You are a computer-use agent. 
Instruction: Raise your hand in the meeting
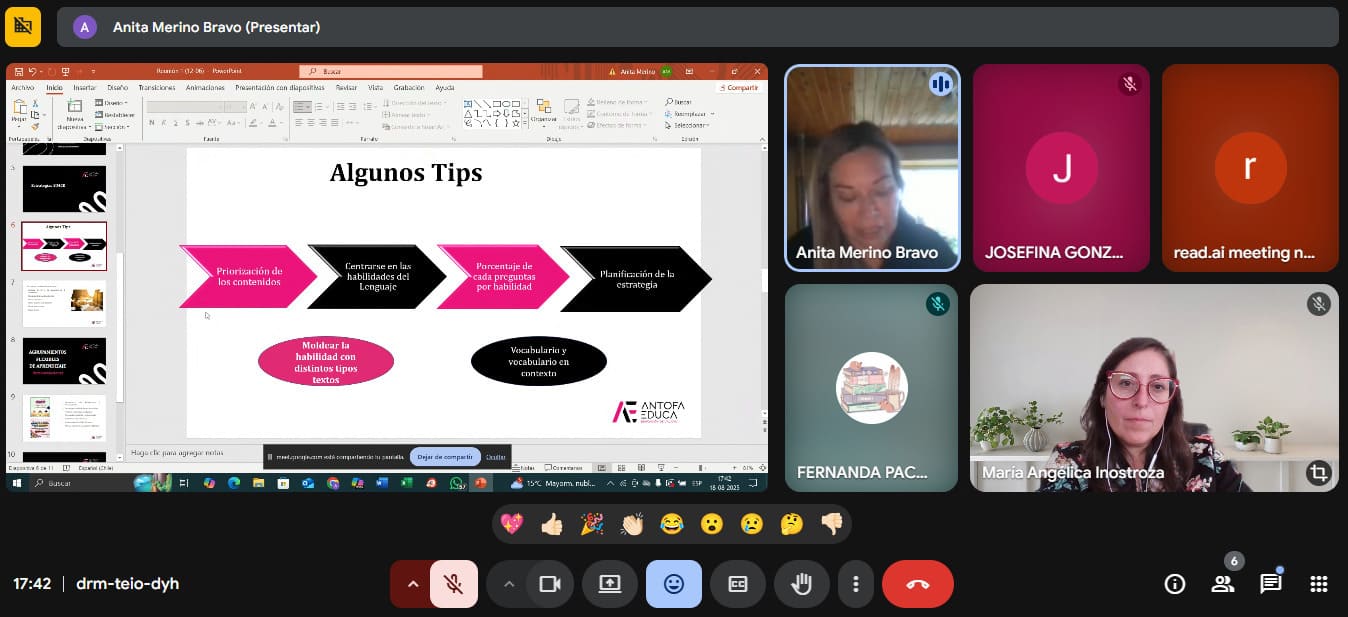801,584
